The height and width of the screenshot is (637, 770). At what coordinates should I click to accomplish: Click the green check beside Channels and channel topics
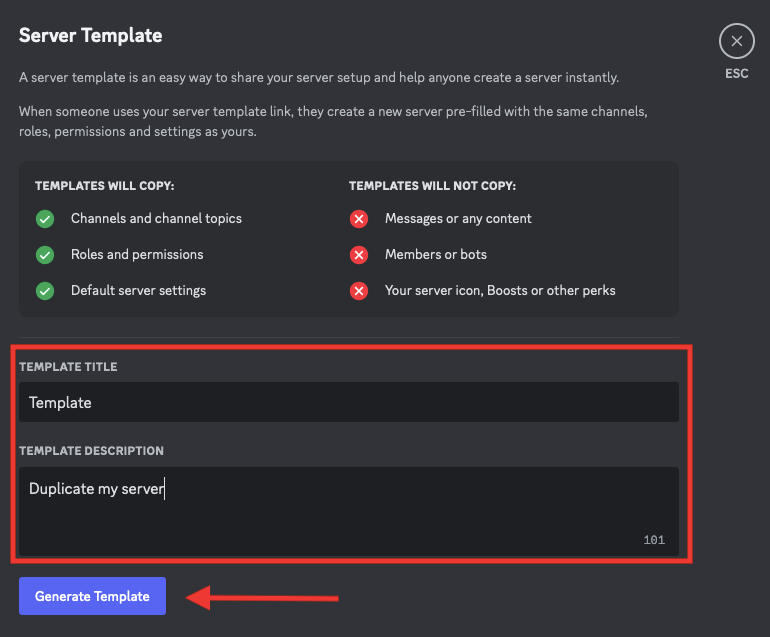coord(45,219)
